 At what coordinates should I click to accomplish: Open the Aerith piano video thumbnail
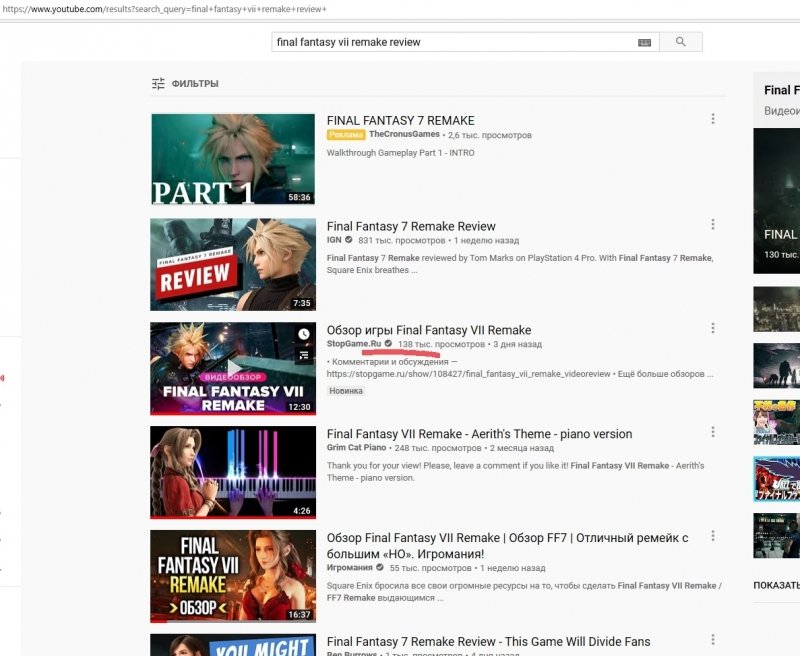[233, 472]
